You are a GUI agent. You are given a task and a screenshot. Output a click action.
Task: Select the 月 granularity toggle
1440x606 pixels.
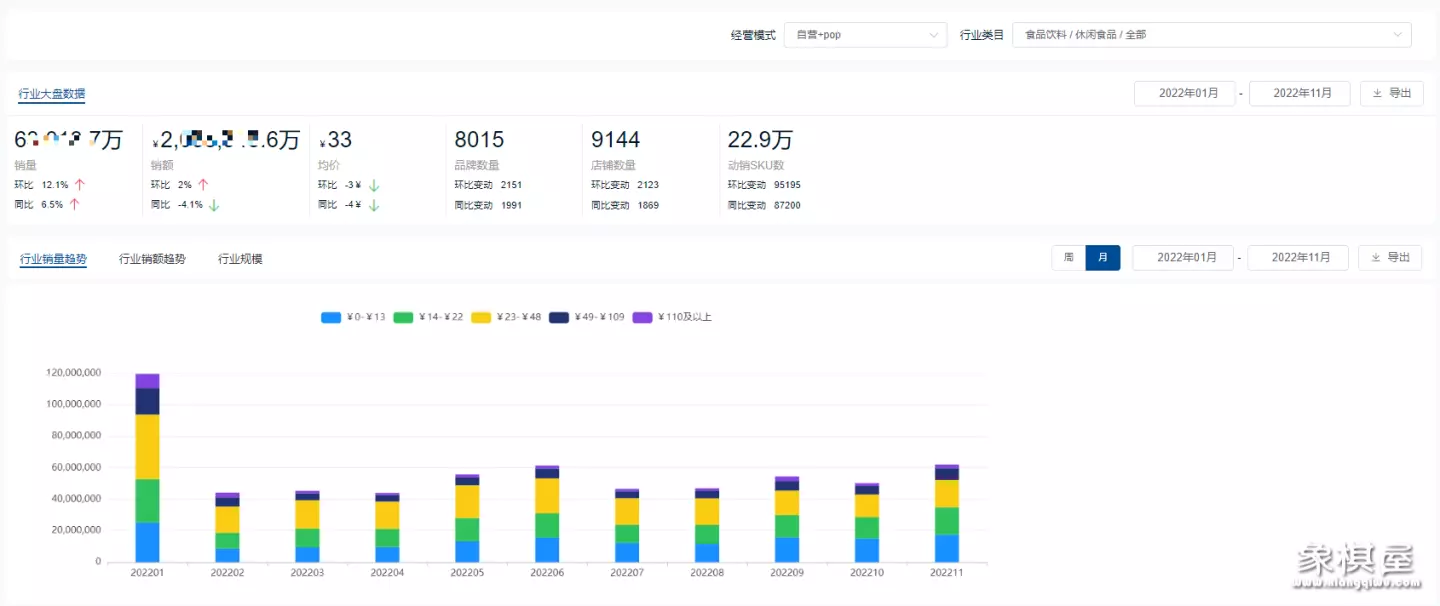pyautogui.click(x=1102, y=258)
